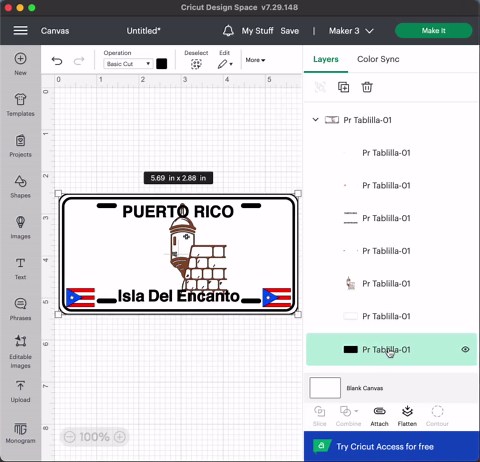Click the Canvas label in header

55,31
